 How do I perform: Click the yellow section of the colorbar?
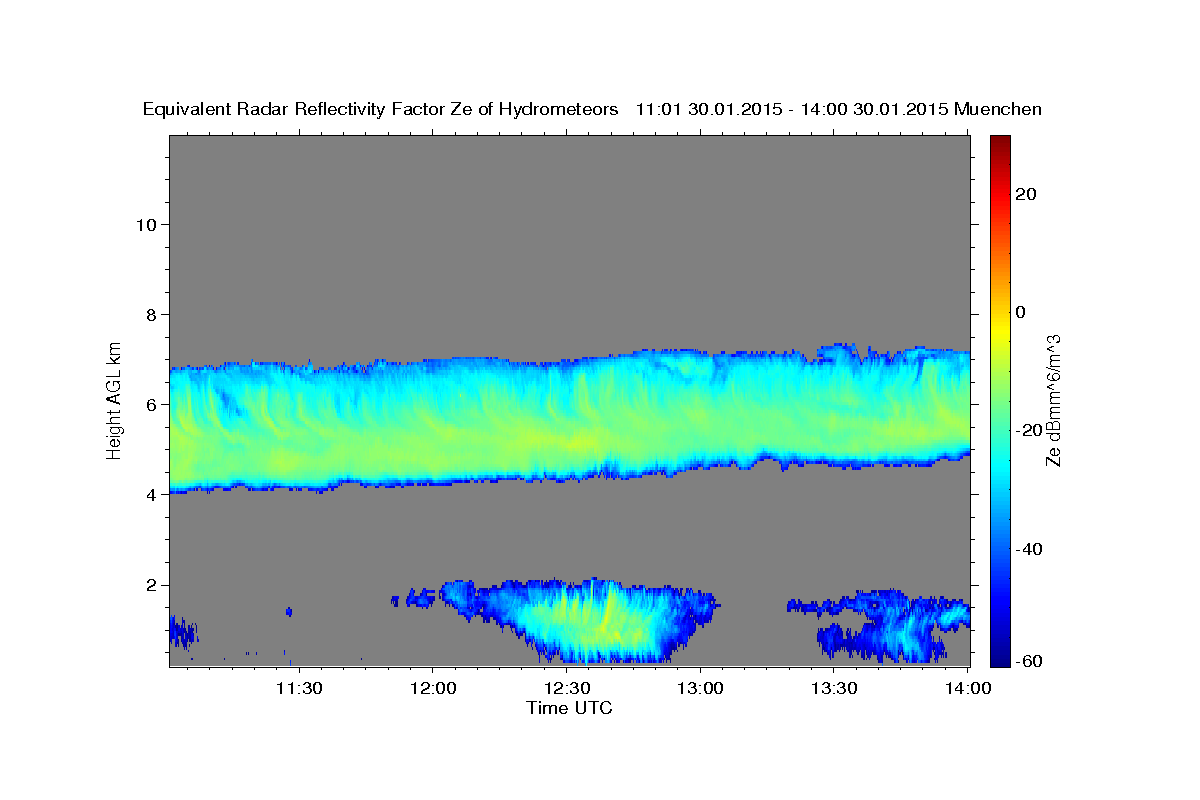click(999, 330)
